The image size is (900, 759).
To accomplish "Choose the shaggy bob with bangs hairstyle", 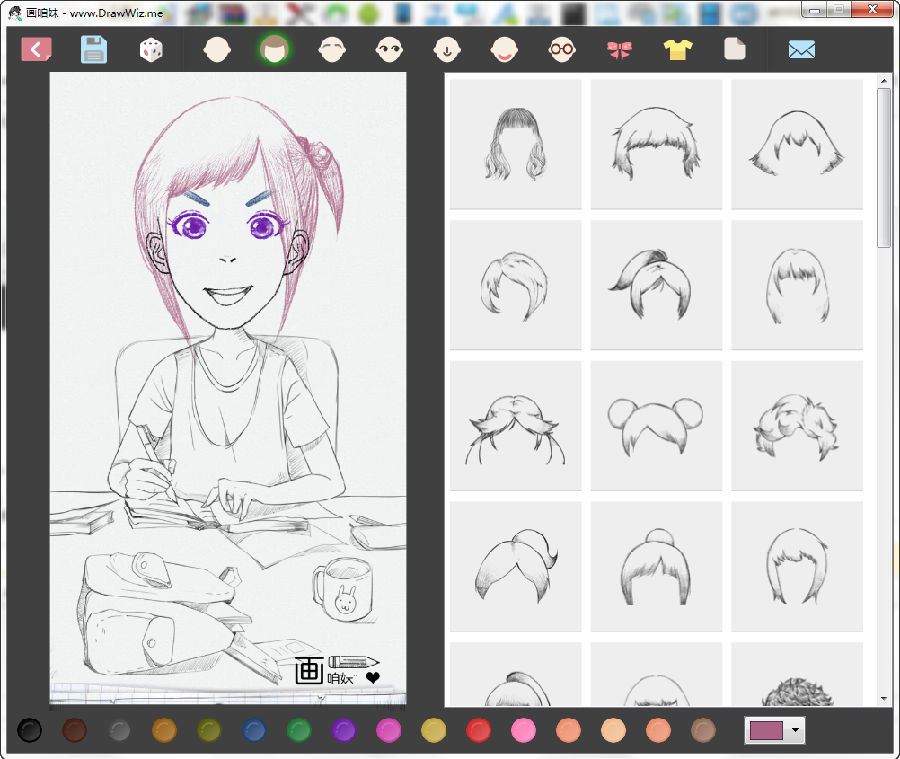I will tap(656, 144).
